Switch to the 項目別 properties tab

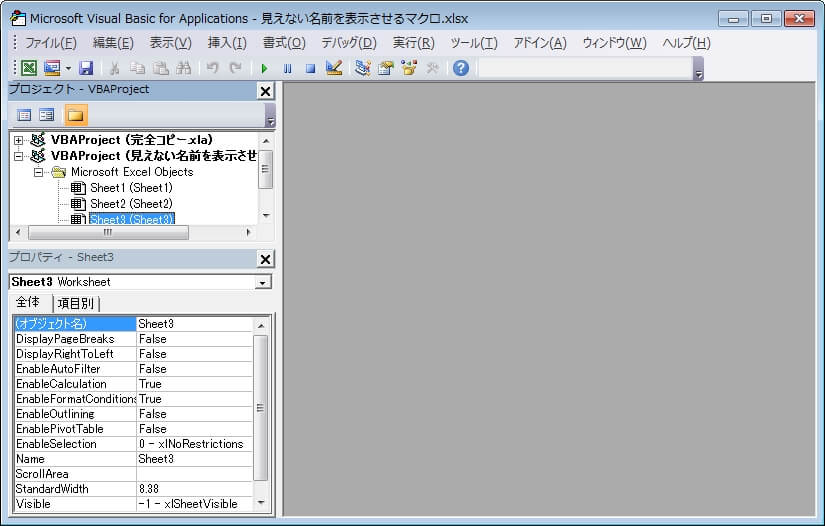point(76,304)
